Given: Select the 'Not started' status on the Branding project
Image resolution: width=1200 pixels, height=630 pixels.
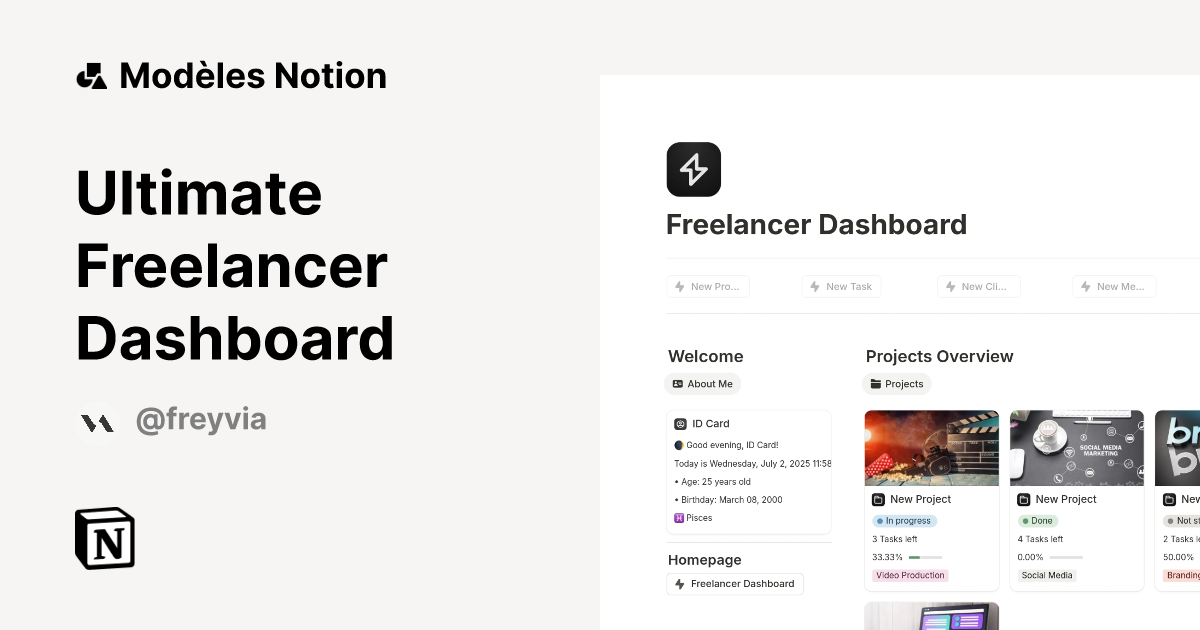Looking at the screenshot, I should tap(1182, 520).
